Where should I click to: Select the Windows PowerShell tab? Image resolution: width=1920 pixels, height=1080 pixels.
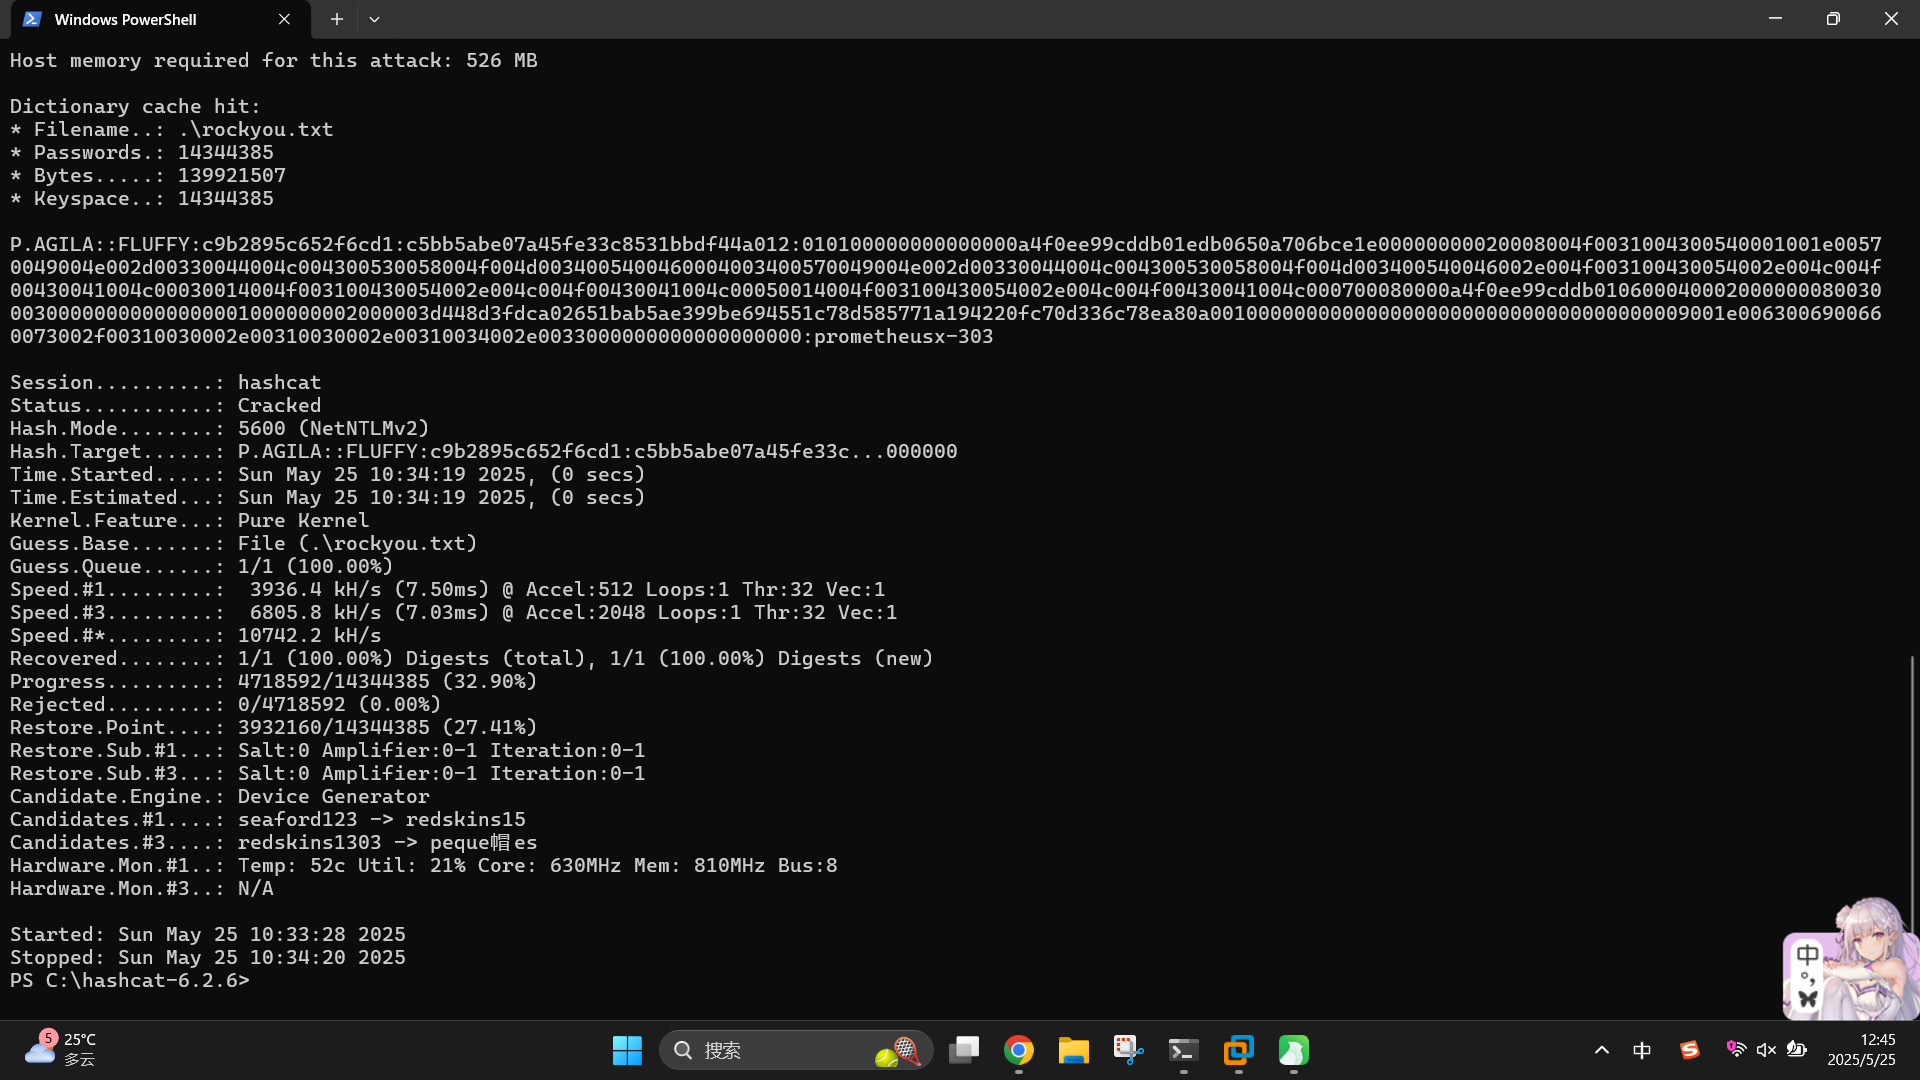pos(140,19)
